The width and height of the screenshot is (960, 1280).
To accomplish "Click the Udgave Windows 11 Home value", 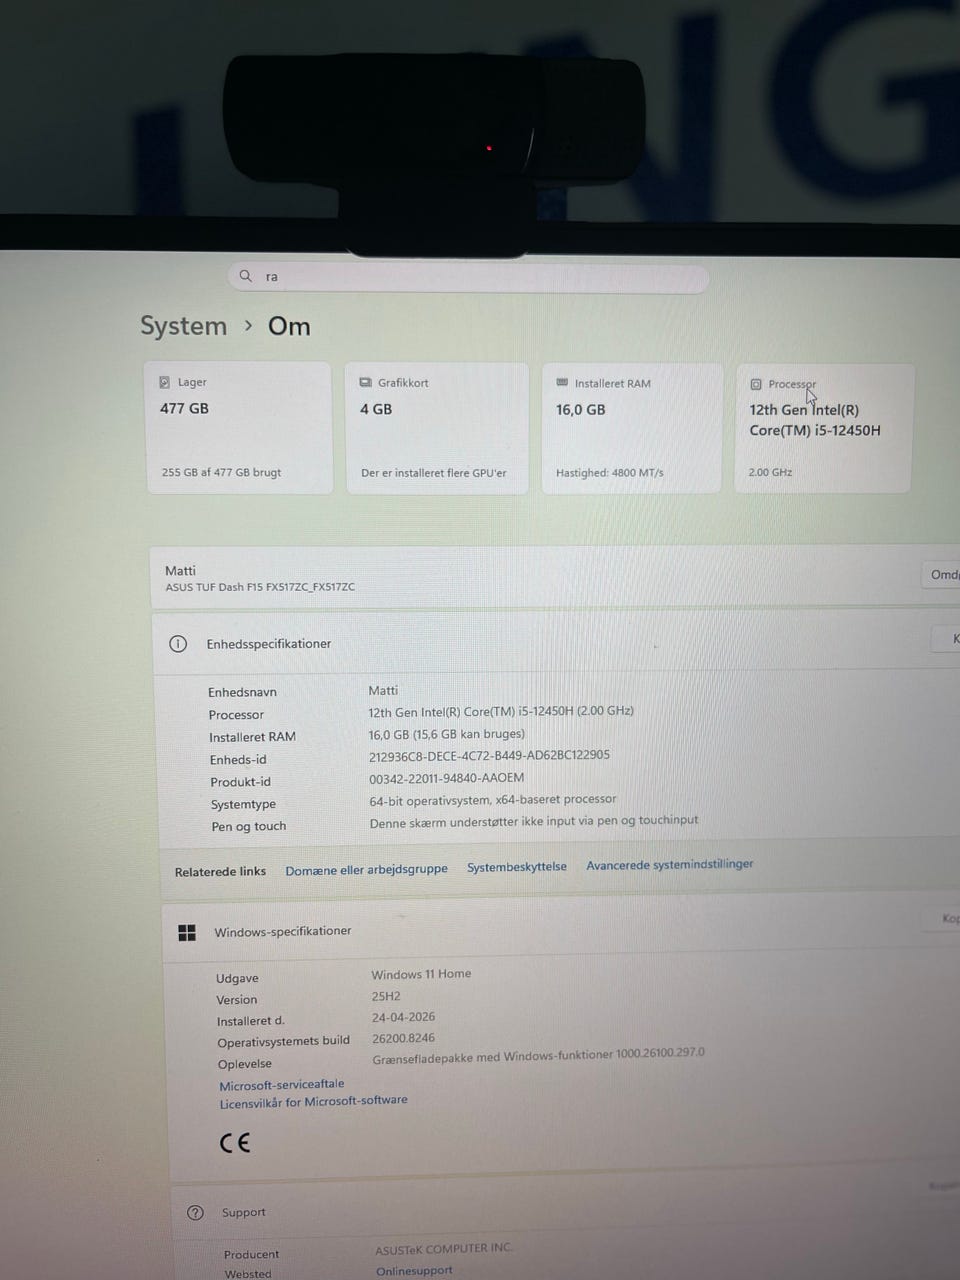I will (x=421, y=974).
